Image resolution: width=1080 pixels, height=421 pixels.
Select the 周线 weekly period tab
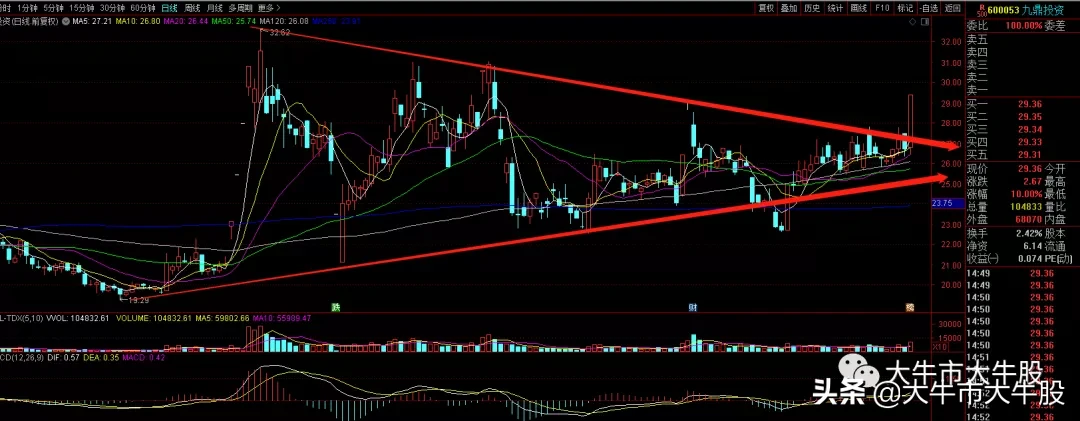(x=193, y=8)
